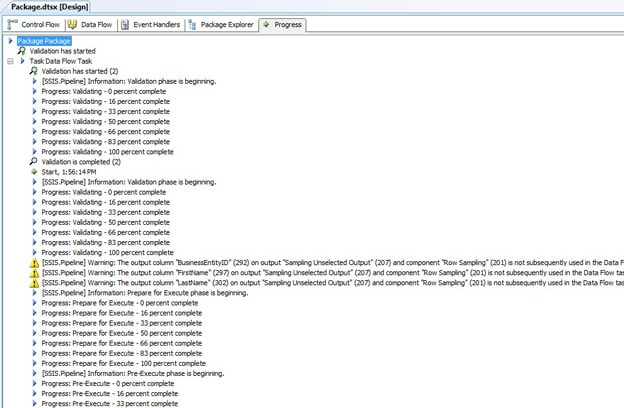Select 'Prepare for Execute phase is beginning' message

click(145, 293)
